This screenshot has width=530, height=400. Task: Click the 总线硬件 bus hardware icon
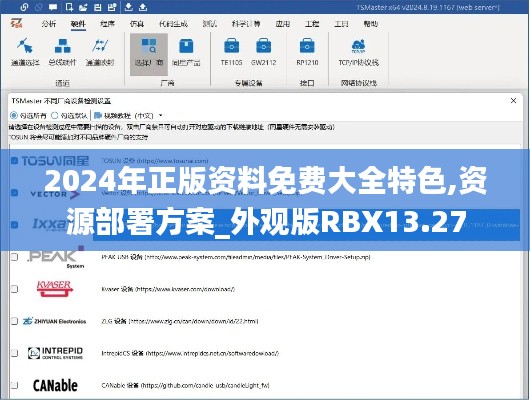coord(63,52)
